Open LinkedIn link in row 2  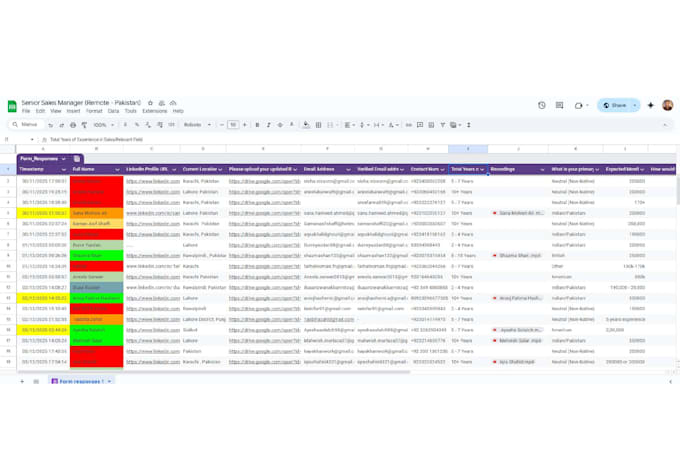(x=153, y=181)
